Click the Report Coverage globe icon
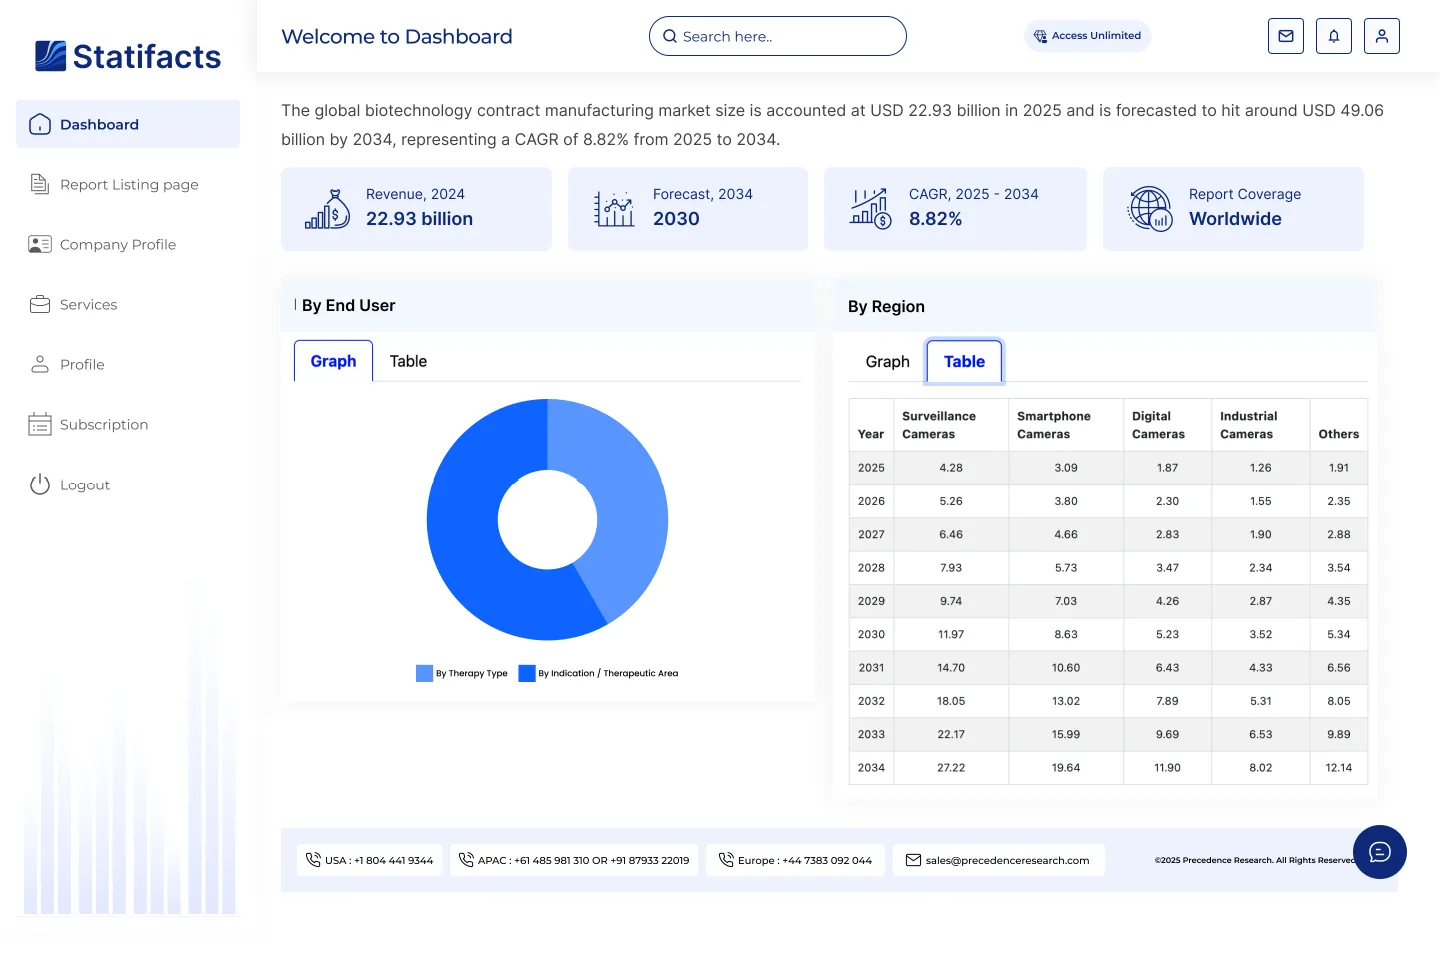The image size is (1441, 959). [x=1150, y=209]
